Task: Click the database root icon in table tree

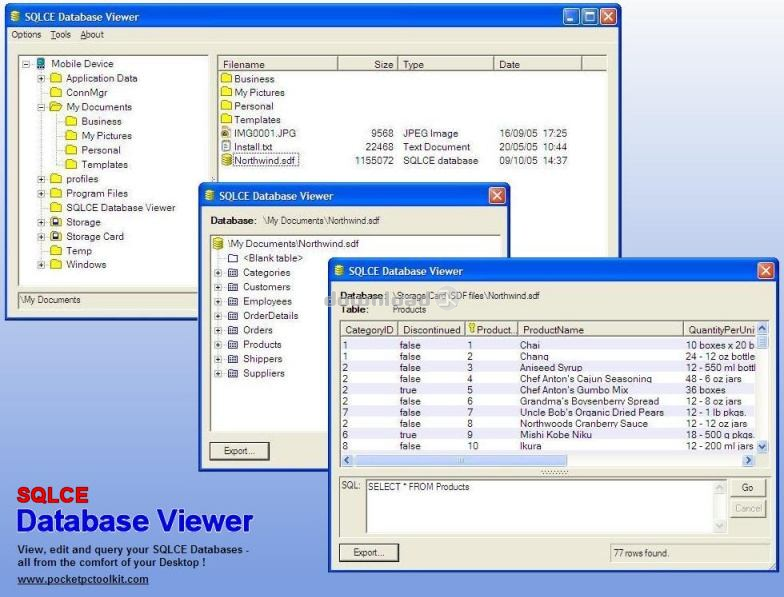Action: tap(218, 244)
